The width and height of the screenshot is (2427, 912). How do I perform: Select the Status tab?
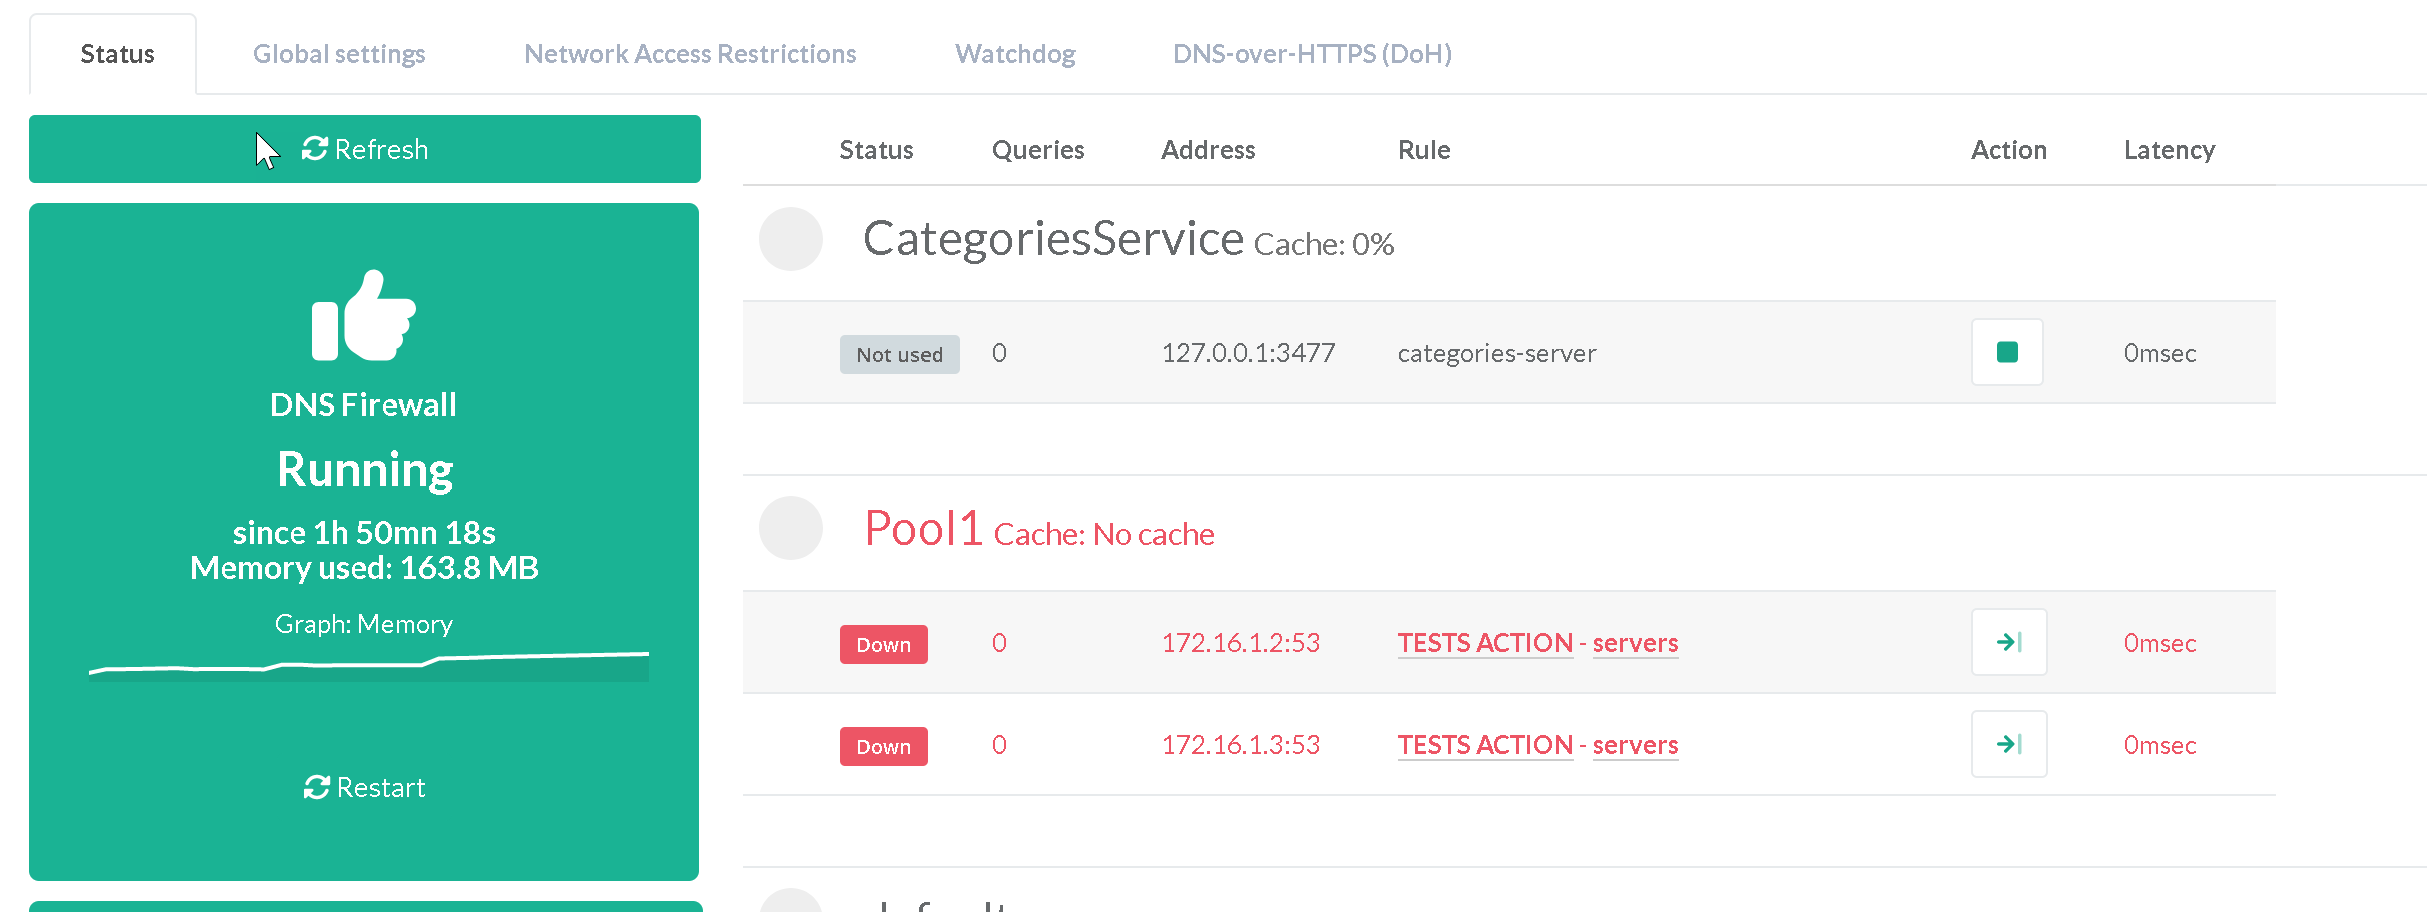point(117,54)
